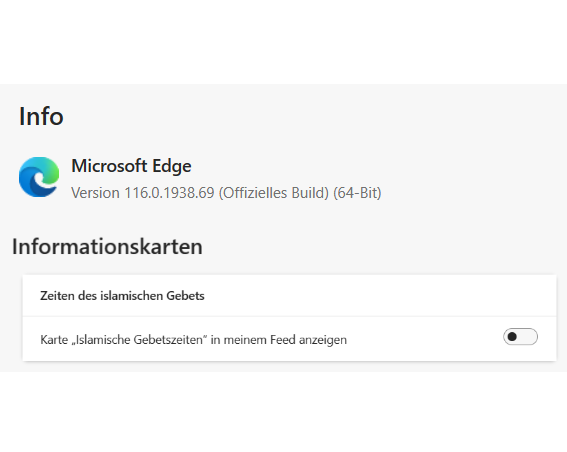The height and width of the screenshot is (452, 567).
Task: Click the blue swirl of the Edge logo
Action: coord(31,183)
